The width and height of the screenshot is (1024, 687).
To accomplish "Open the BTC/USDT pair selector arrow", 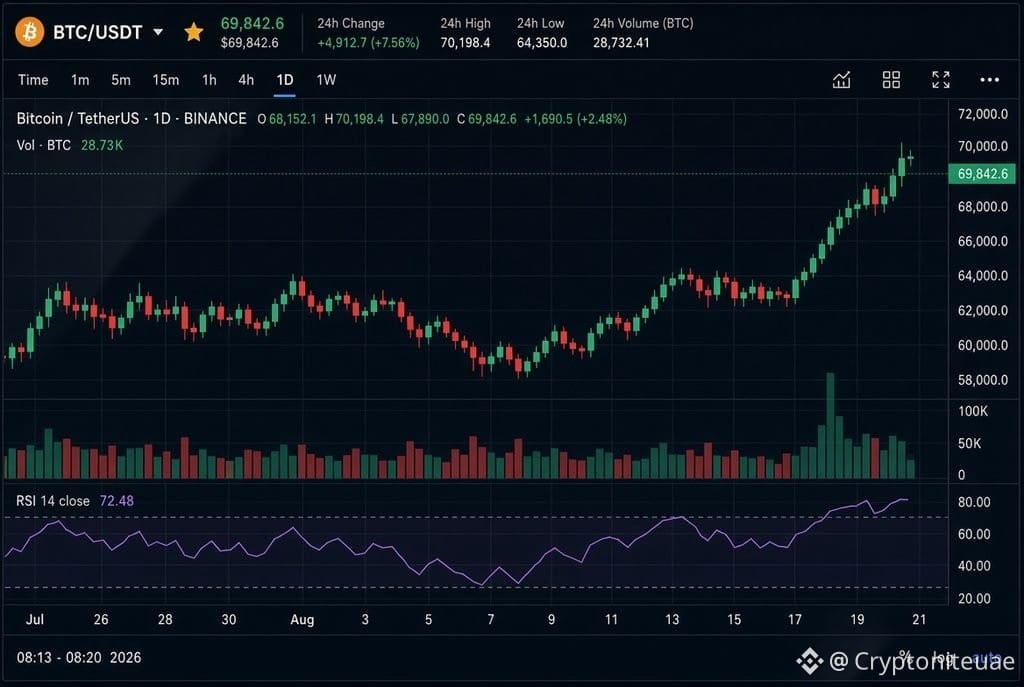I will [158, 32].
